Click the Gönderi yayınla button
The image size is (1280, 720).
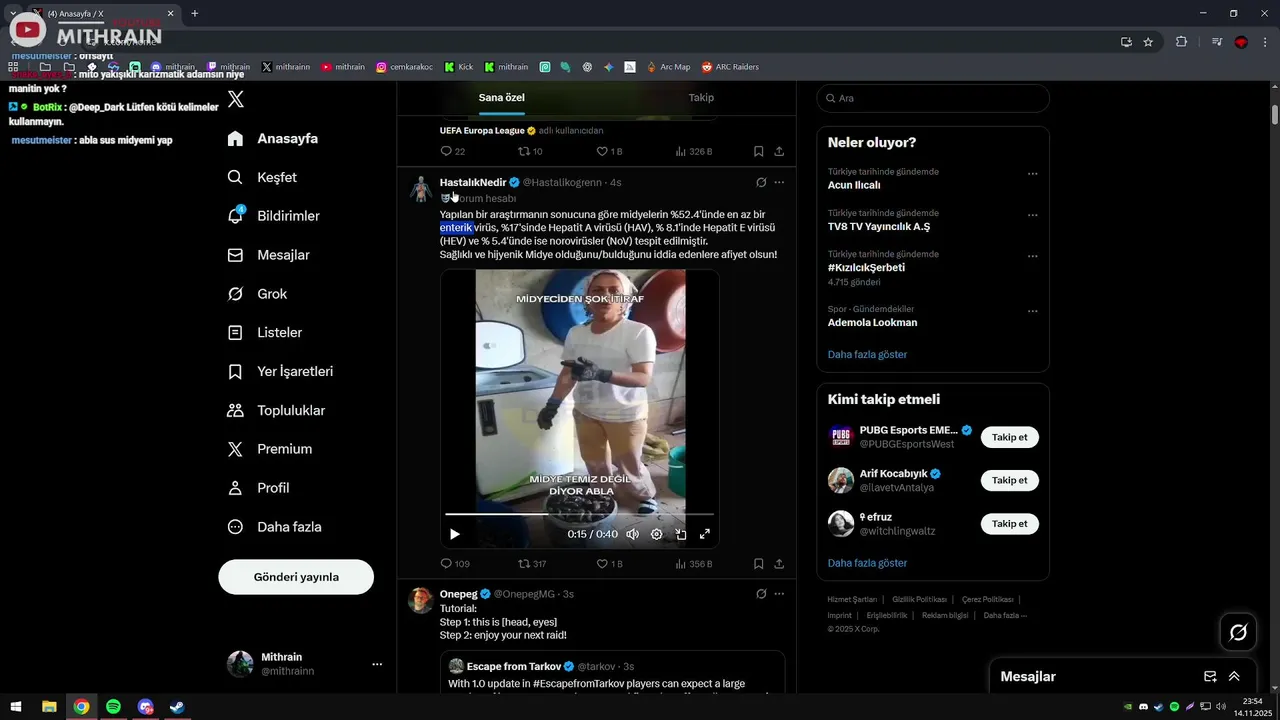tap(296, 577)
